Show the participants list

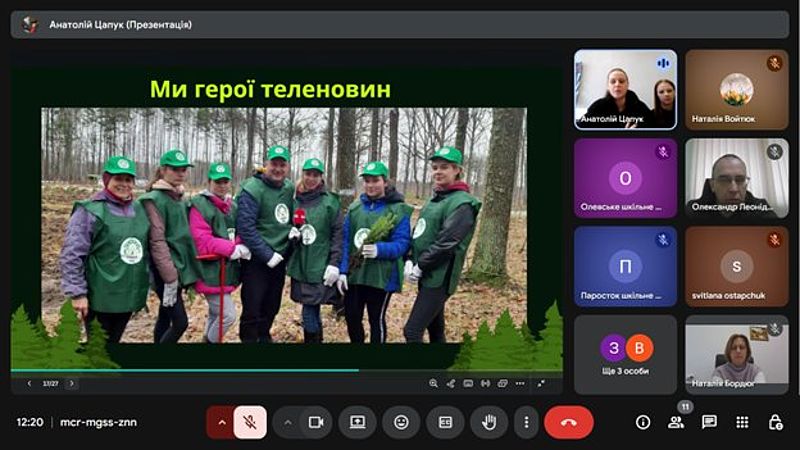676,422
